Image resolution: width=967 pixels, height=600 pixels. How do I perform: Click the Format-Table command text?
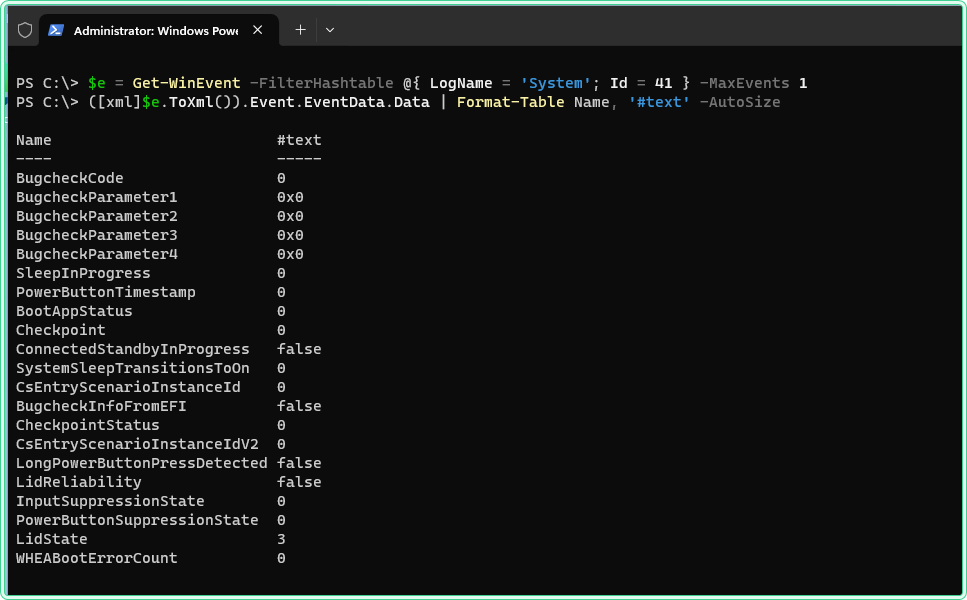click(510, 102)
